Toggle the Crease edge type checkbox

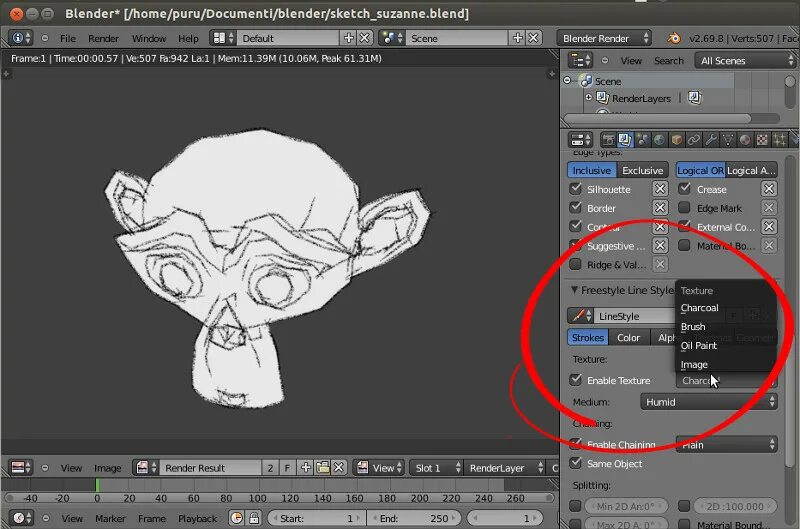click(x=685, y=189)
